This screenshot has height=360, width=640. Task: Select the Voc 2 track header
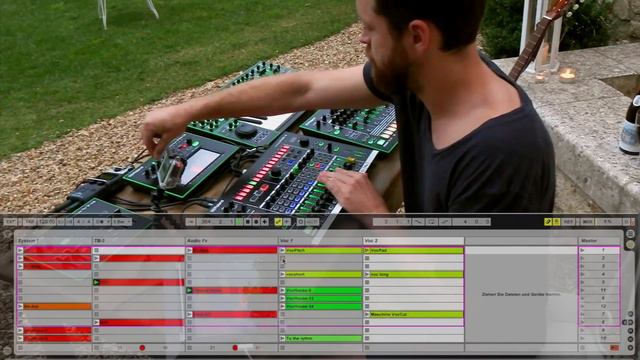[413, 241]
